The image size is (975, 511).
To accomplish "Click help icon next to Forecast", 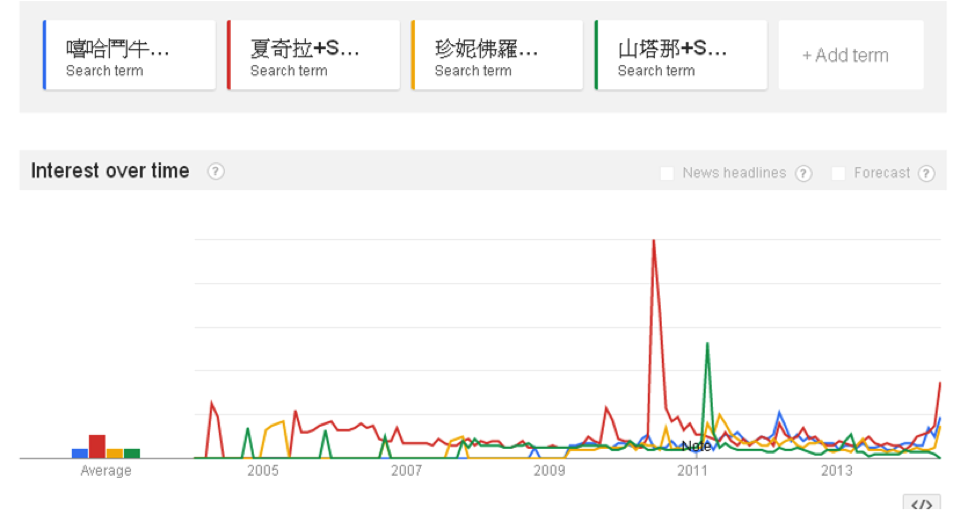I will pyautogui.click(x=926, y=173).
